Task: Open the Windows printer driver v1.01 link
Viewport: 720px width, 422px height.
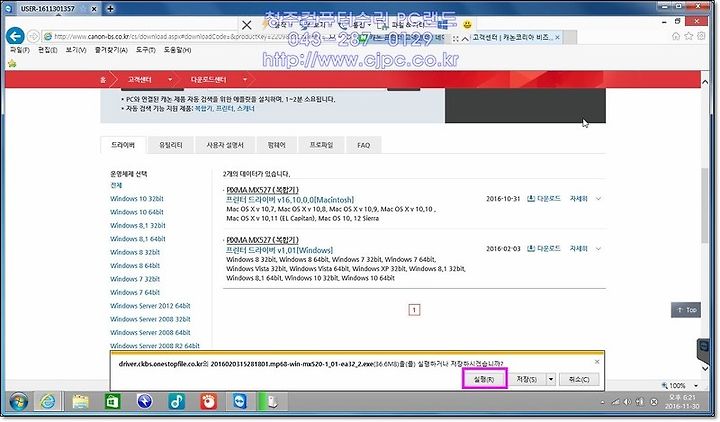Action: point(279,250)
